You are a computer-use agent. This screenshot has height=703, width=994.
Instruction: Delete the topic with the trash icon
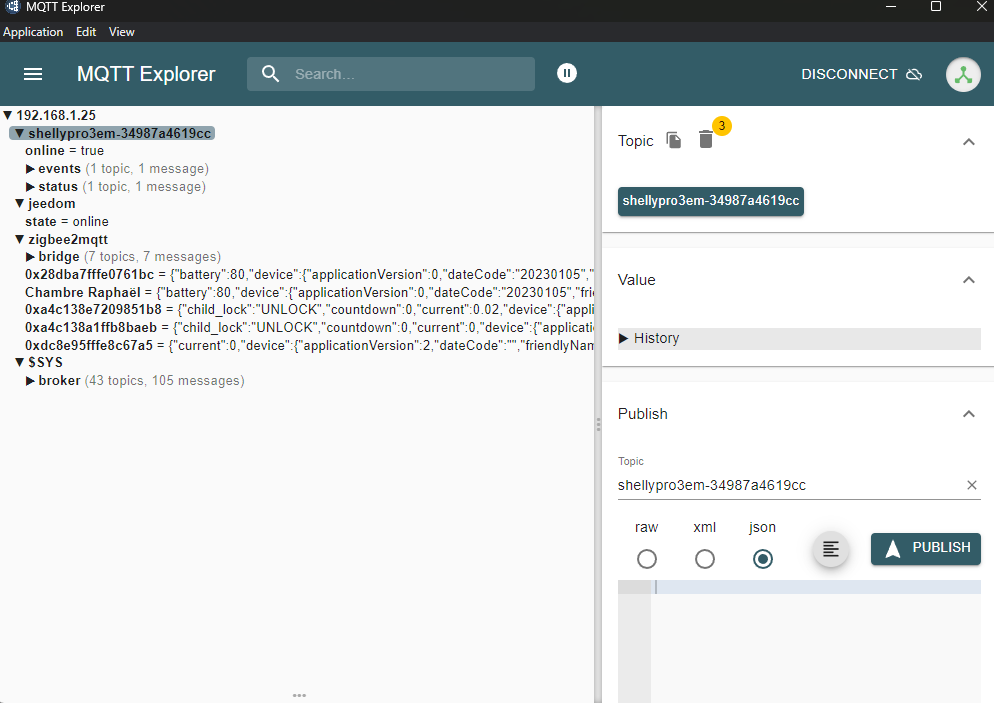pos(706,139)
